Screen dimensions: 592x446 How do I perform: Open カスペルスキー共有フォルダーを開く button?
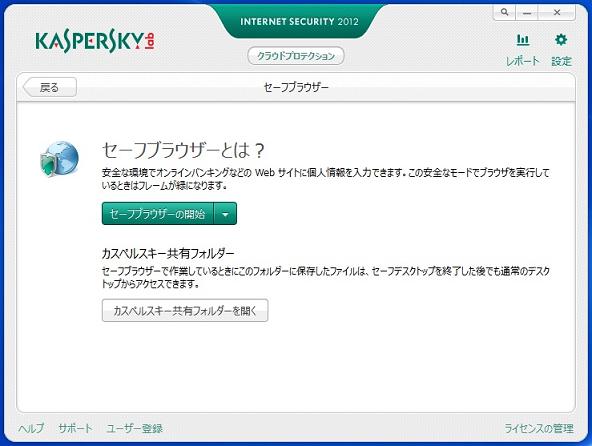pos(185,310)
